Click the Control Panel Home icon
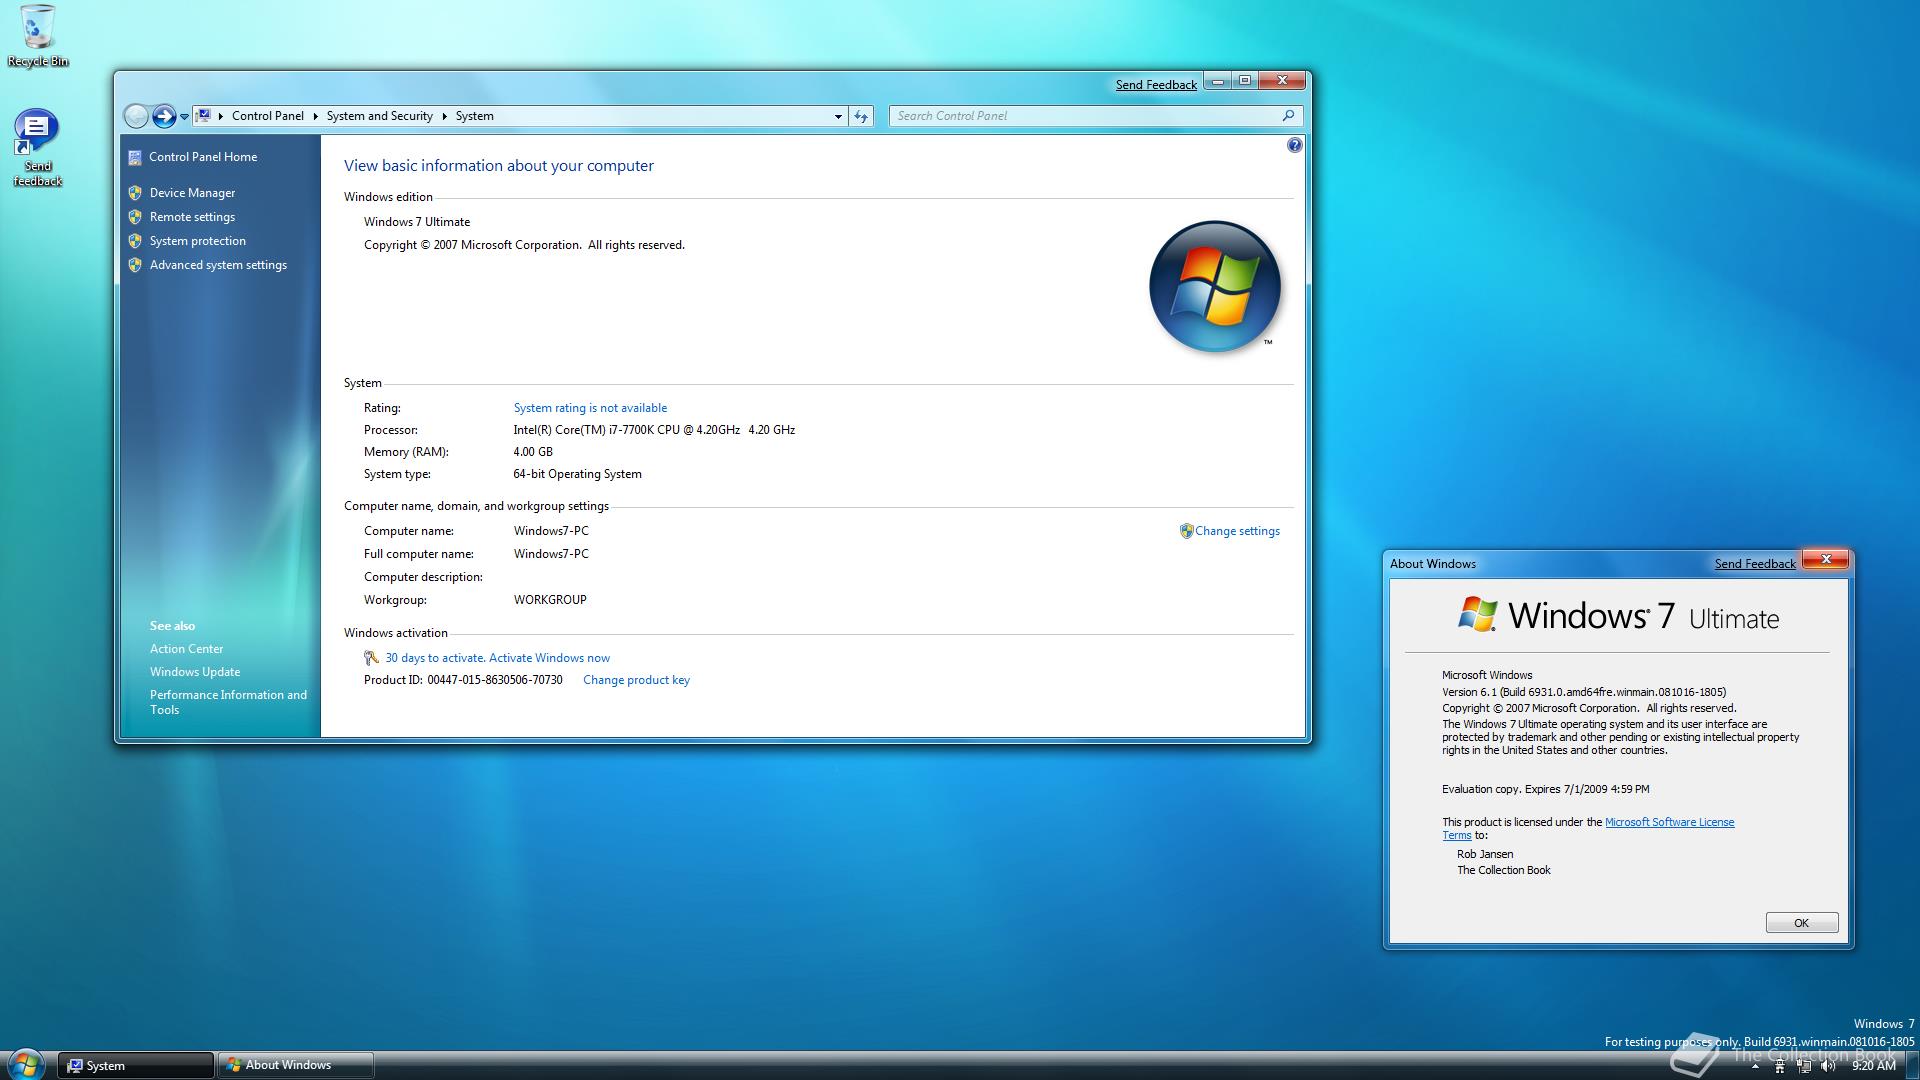1920x1080 pixels. (135, 157)
